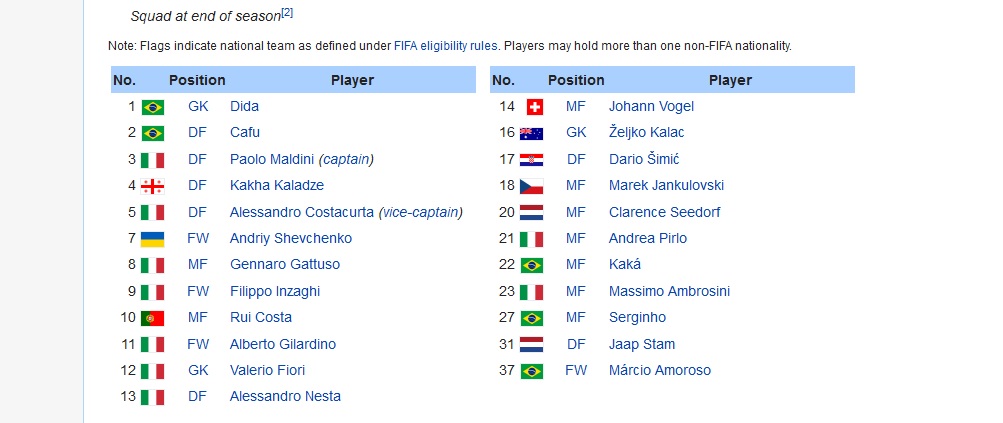Click the Australia flag beside Željko Kalac
This screenshot has width=1003, height=423.
pyautogui.click(x=531, y=133)
